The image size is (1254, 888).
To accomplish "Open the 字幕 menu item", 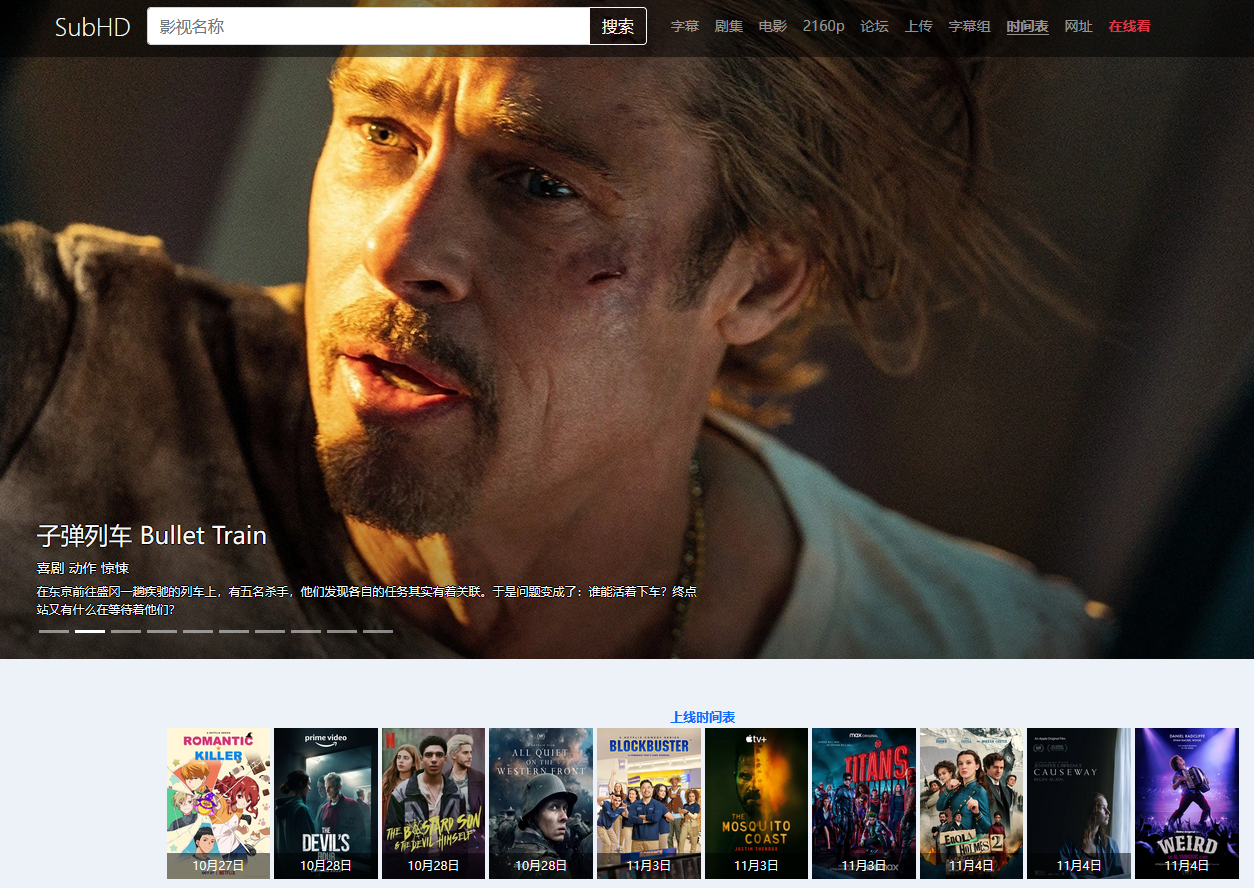I will pyautogui.click(x=684, y=26).
